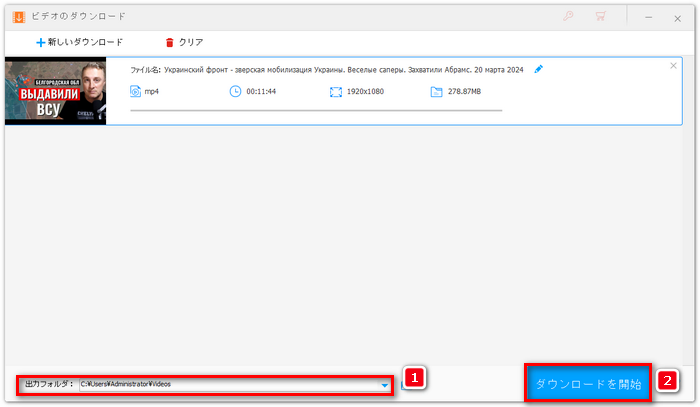Close the video download window
This screenshot has height=407, width=700.
click(677, 18)
